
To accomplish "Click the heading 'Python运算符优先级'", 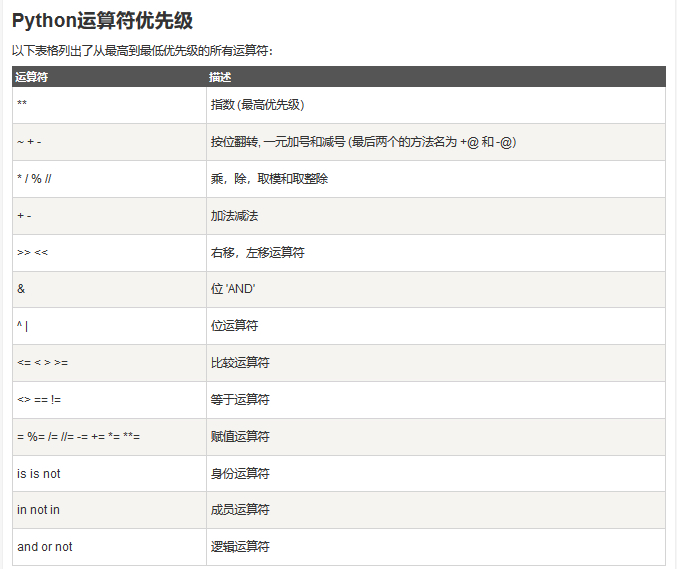I will tap(102, 20).
